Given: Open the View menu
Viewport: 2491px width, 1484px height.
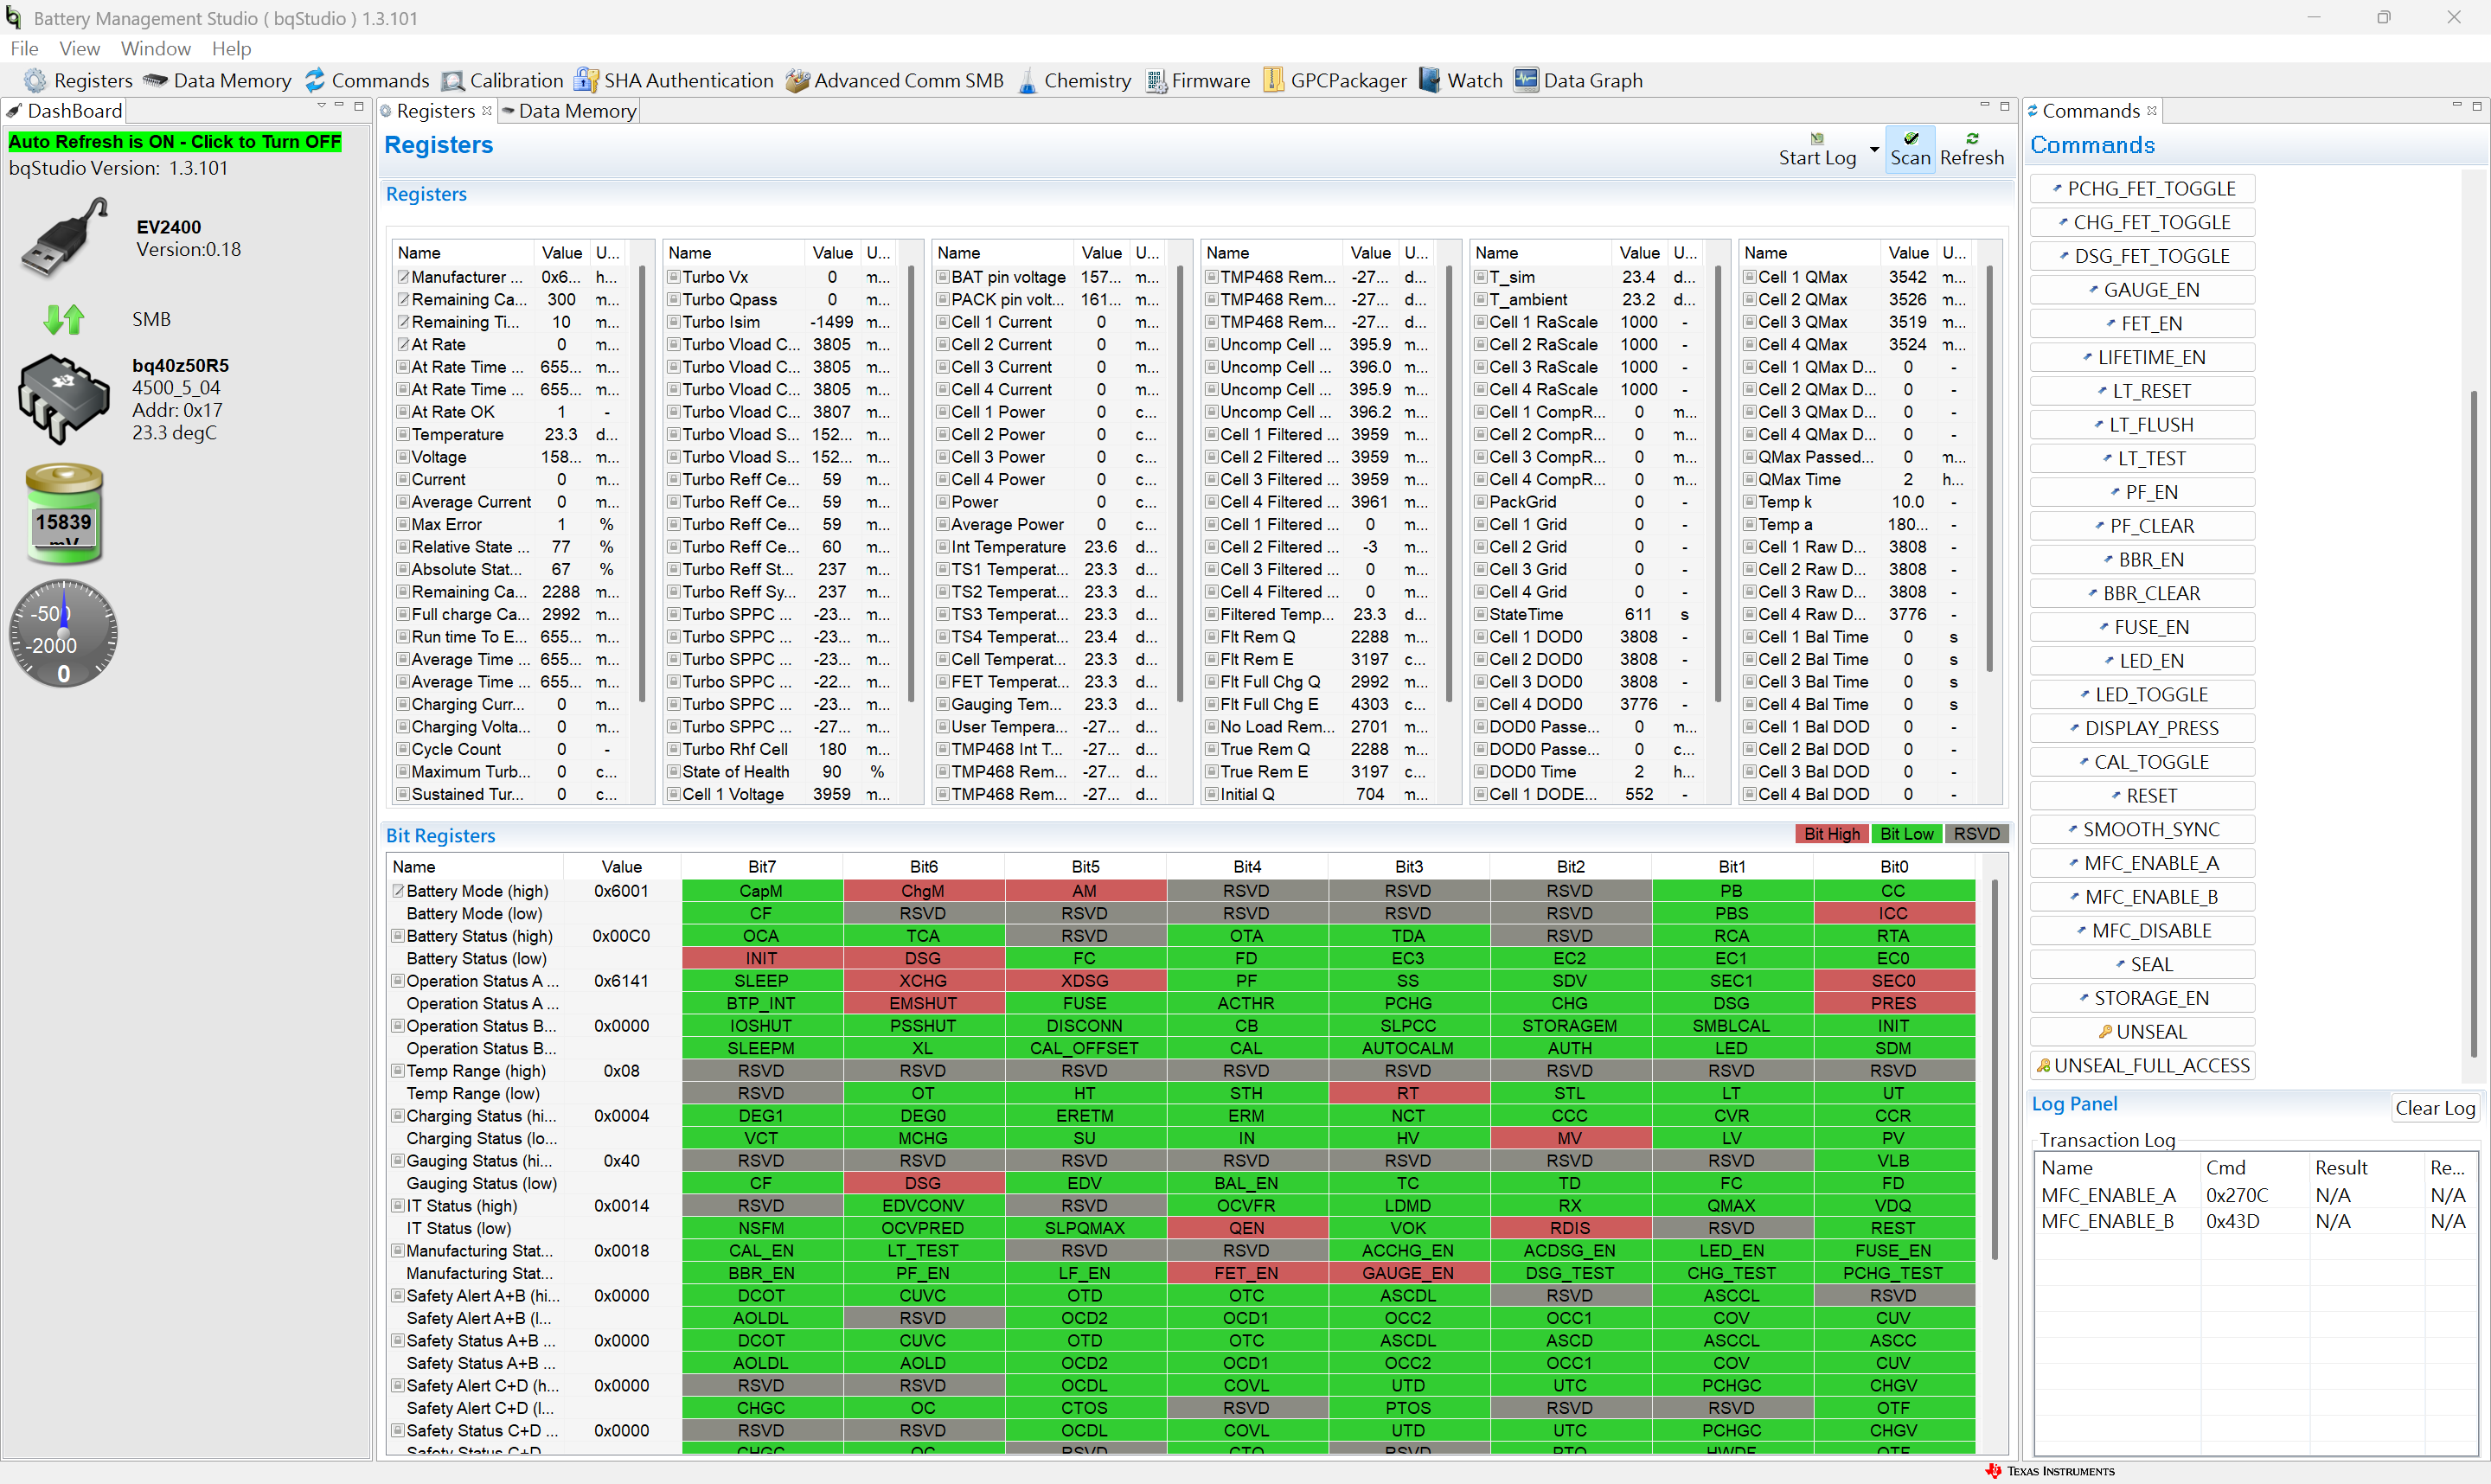Looking at the screenshot, I should [x=79, y=48].
